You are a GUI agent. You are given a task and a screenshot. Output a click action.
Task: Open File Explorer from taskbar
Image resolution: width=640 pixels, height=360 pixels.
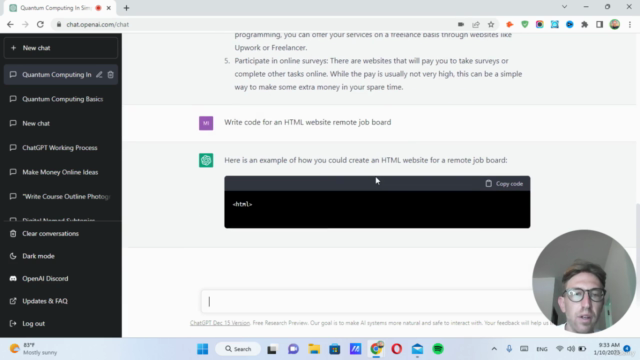314,349
